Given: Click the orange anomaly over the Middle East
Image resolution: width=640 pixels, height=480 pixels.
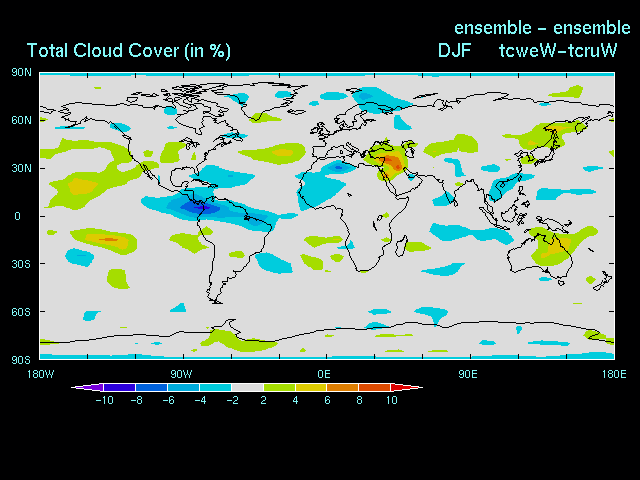Looking at the screenshot, I should pyautogui.click(x=392, y=160).
